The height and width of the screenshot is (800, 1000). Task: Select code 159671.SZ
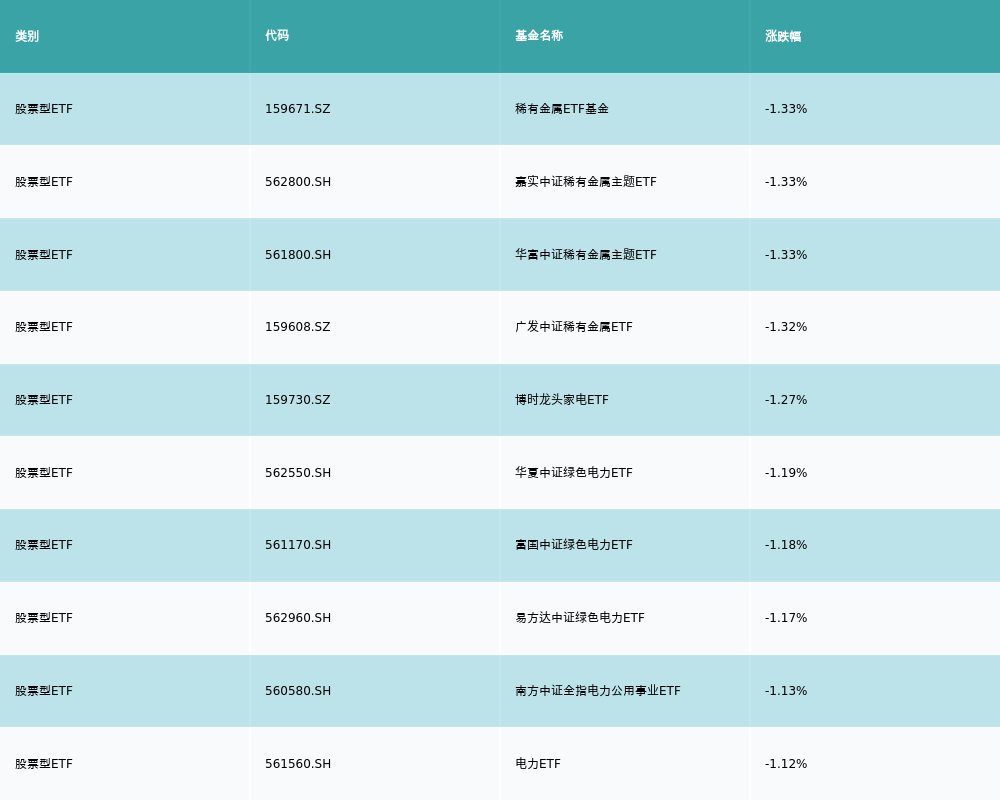297,109
